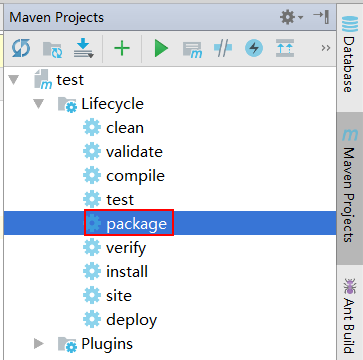The width and height of the screenshot is (363, 360).
Task: Collapse the test project node
Action: tap(14, 80)
